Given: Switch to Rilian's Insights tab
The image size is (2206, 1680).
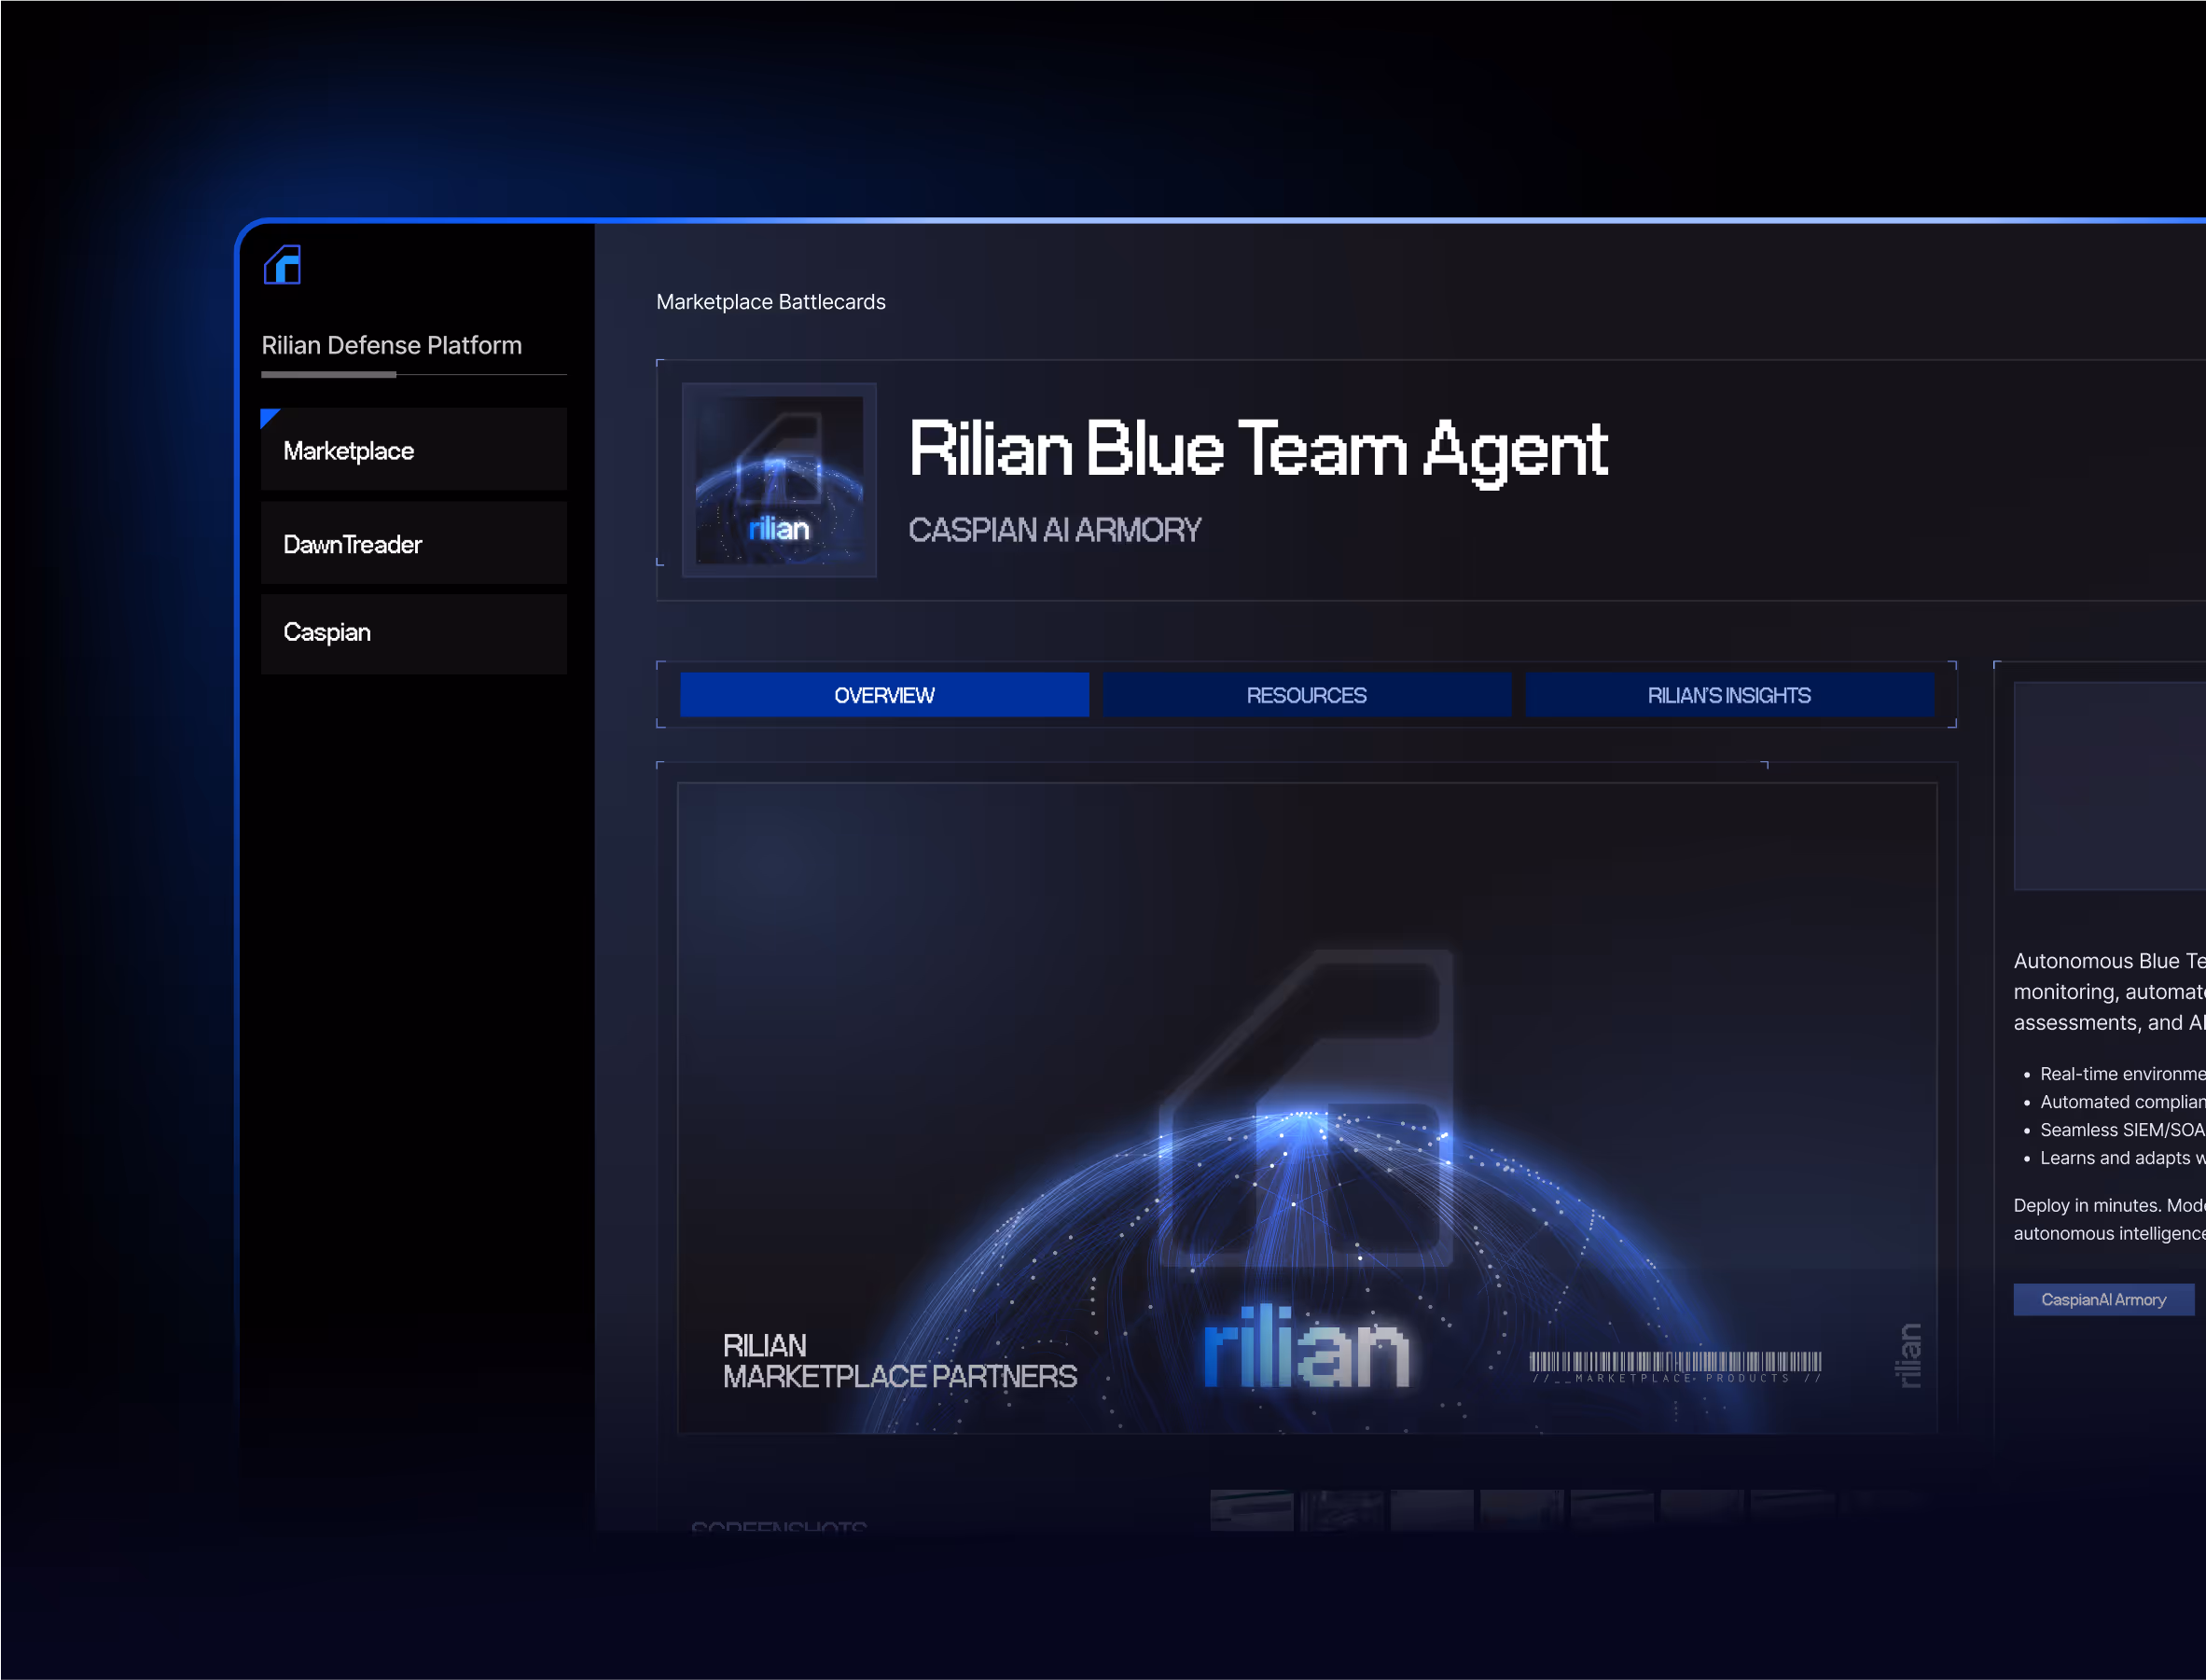Looking at the screenshot, I should 1729,695.
